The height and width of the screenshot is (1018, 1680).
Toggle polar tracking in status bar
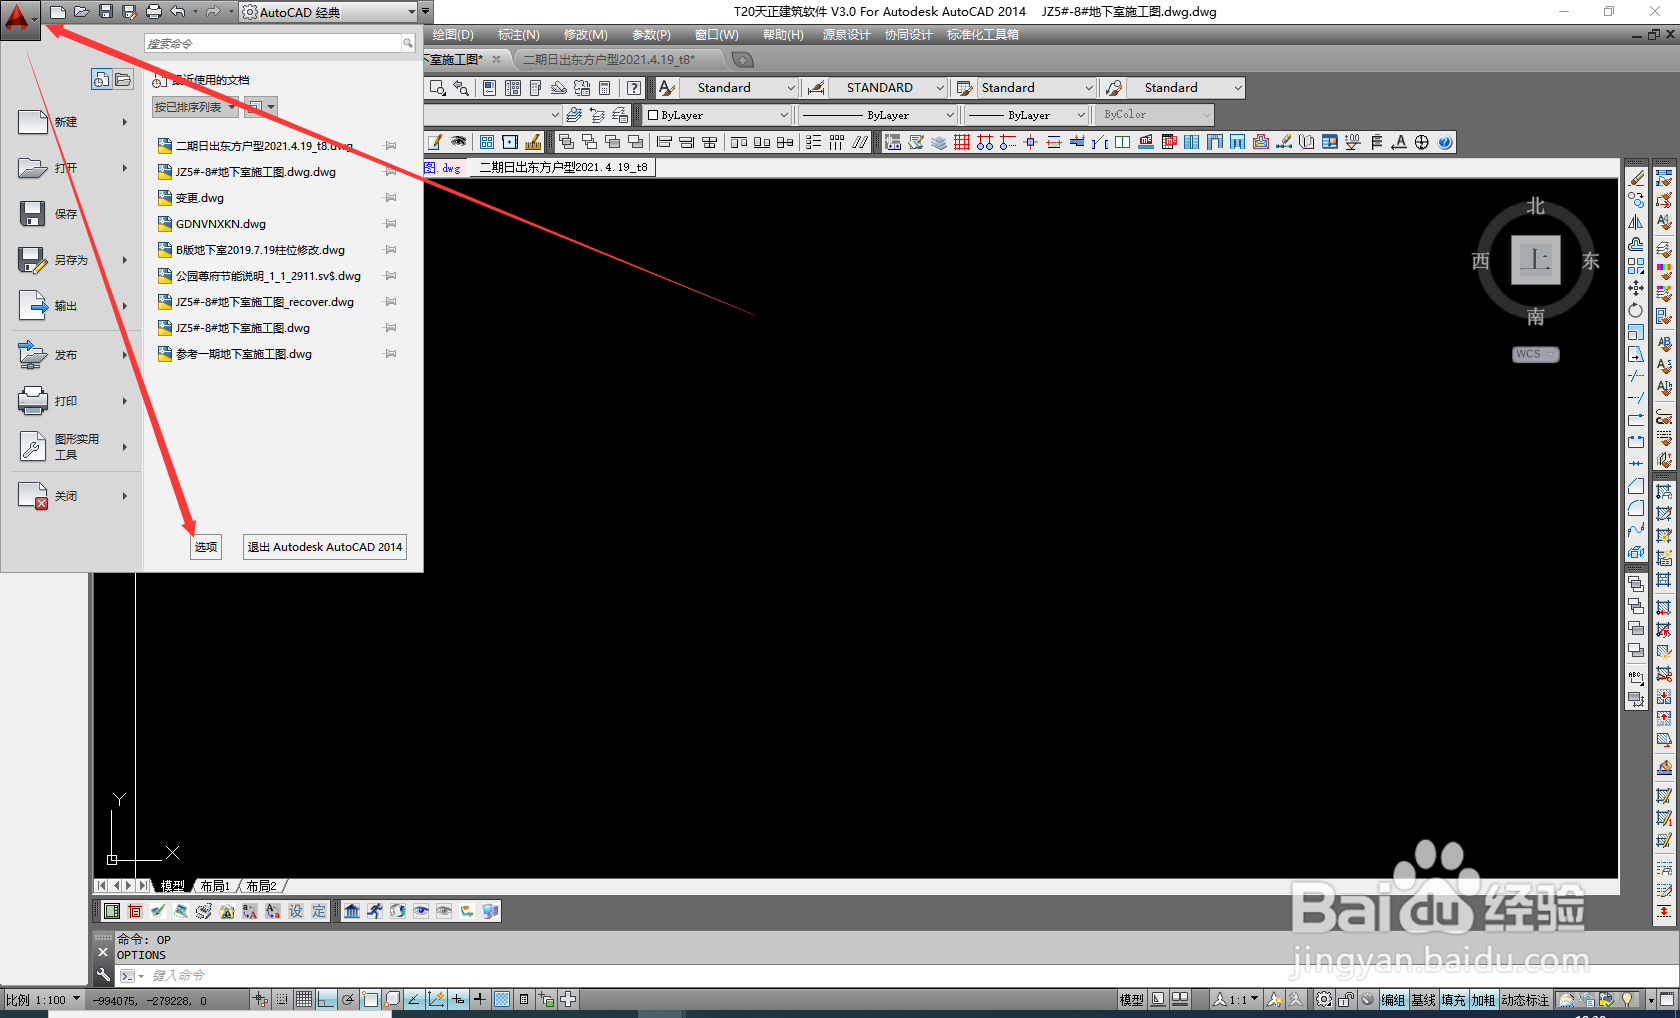[348, 999]
